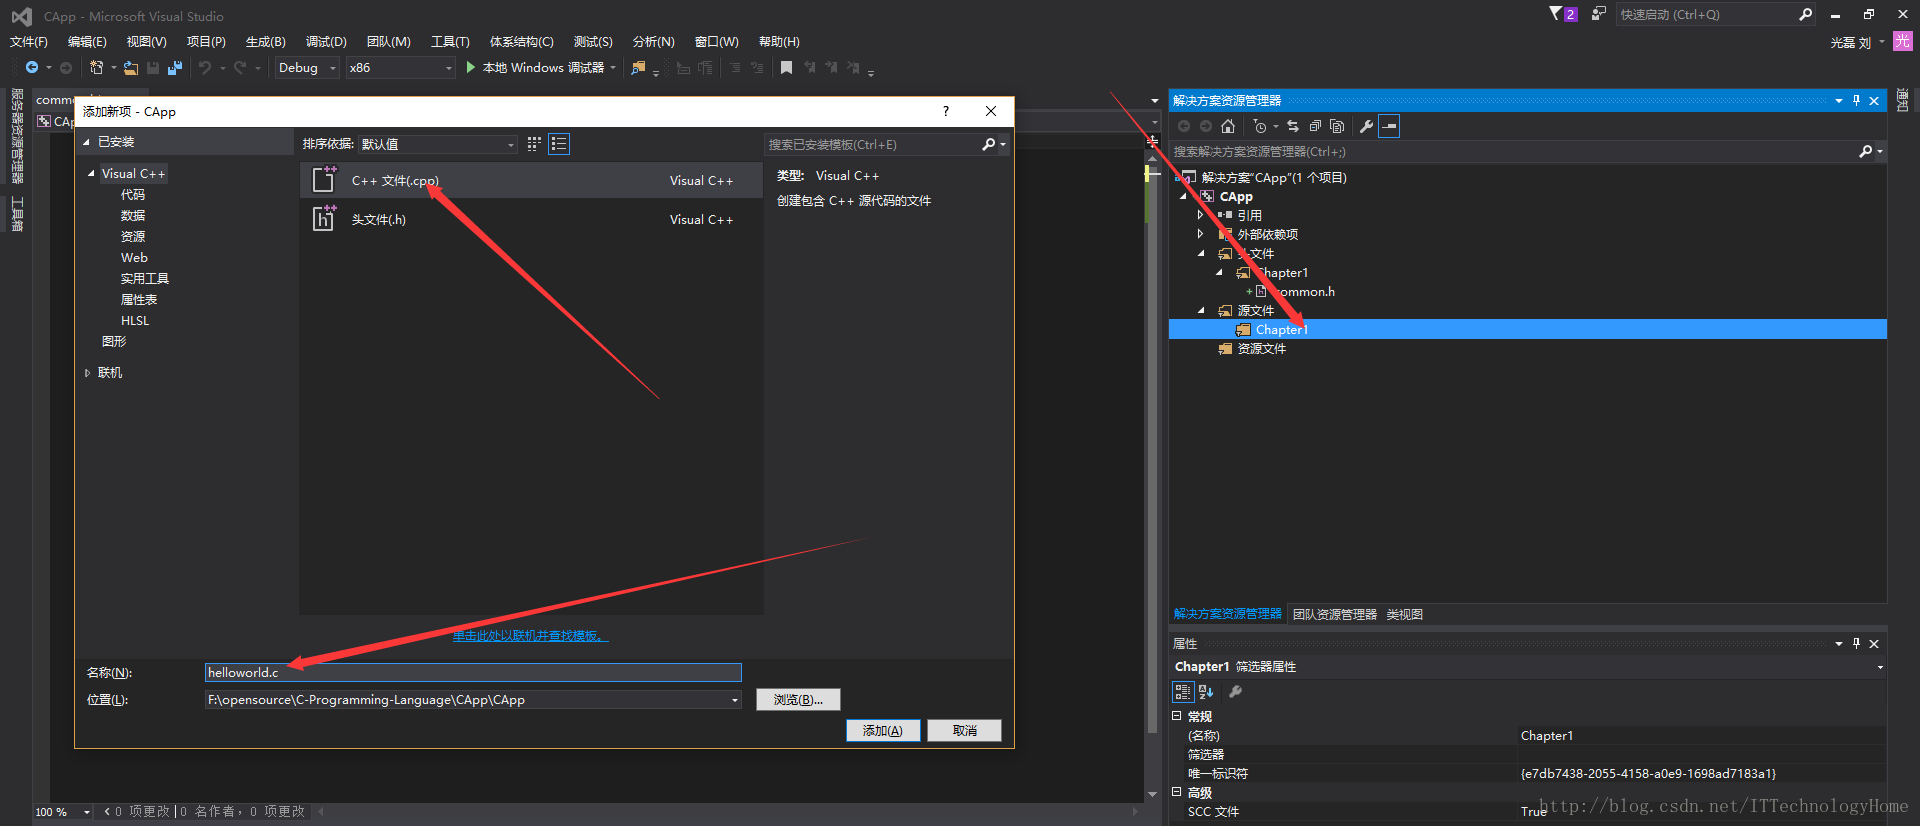The height and width of the screenshot is (826, 1920).
Task: Open the 编辑(E) menu
Action: click(87, 41)
